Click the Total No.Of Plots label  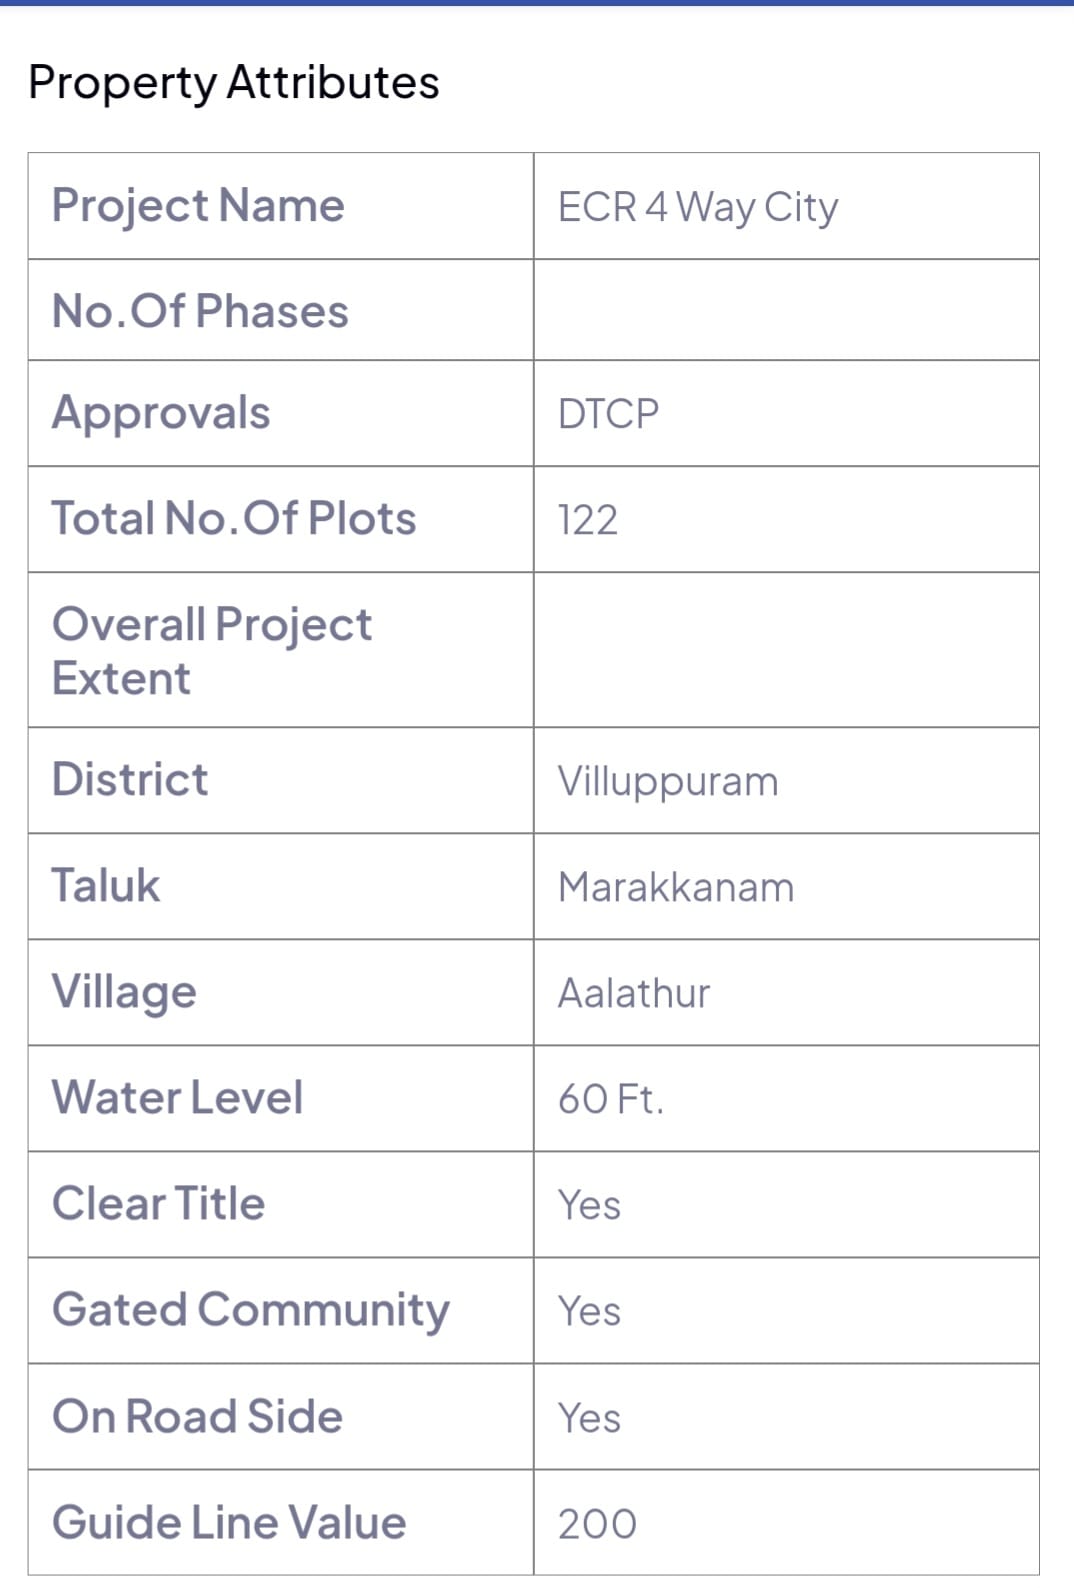click(234, 519)
